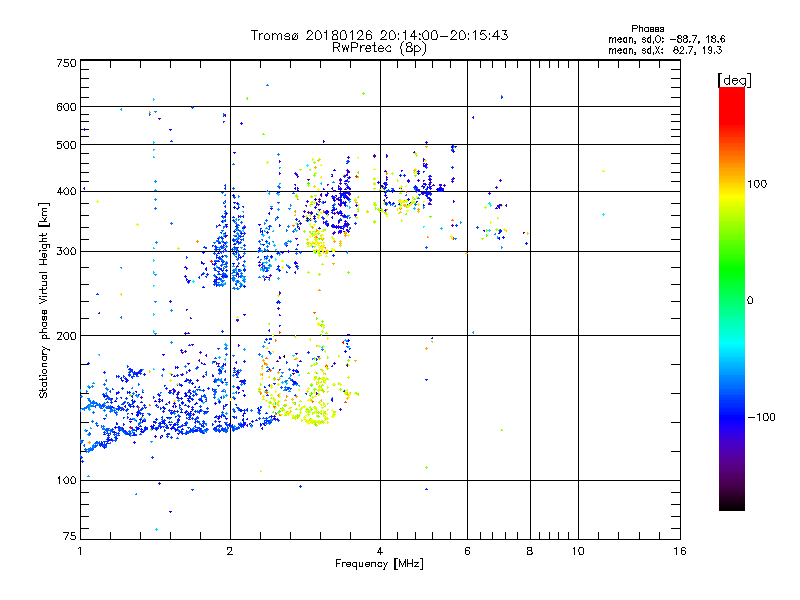Click the x-axis tick label '4'
The image size is (800, 600).
[x=380, y=551]
